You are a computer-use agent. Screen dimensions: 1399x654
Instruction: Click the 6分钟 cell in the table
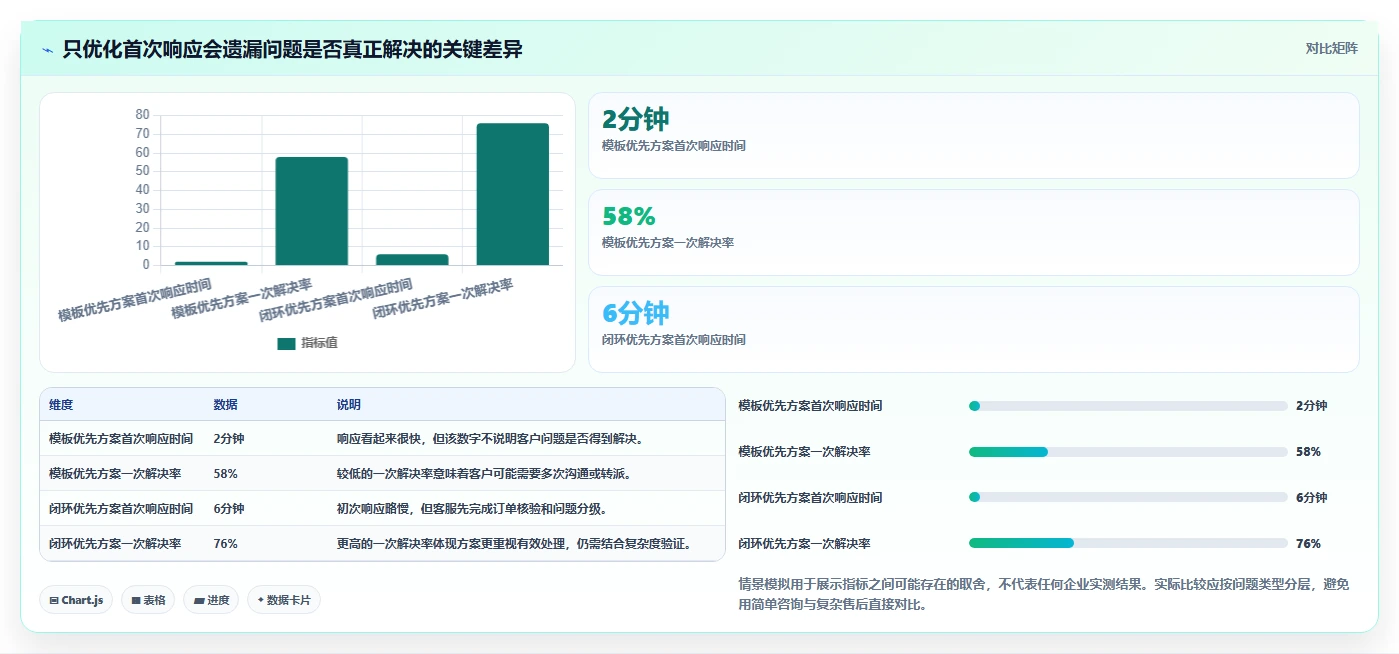click(229, 509)
